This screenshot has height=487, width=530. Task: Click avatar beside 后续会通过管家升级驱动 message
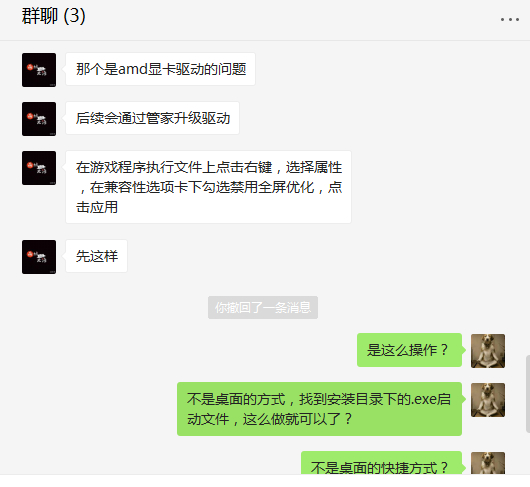39,119
